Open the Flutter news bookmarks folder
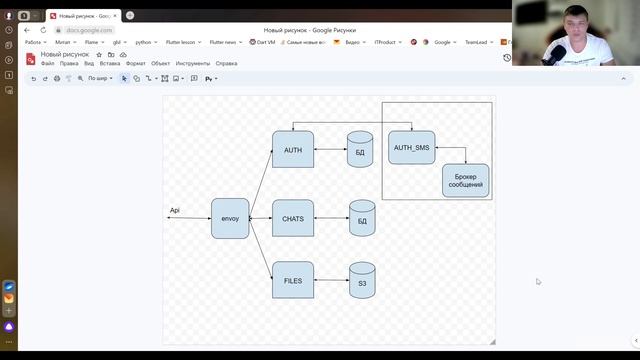The width and height of the screenshot is (640, 360). click(226, 42)
